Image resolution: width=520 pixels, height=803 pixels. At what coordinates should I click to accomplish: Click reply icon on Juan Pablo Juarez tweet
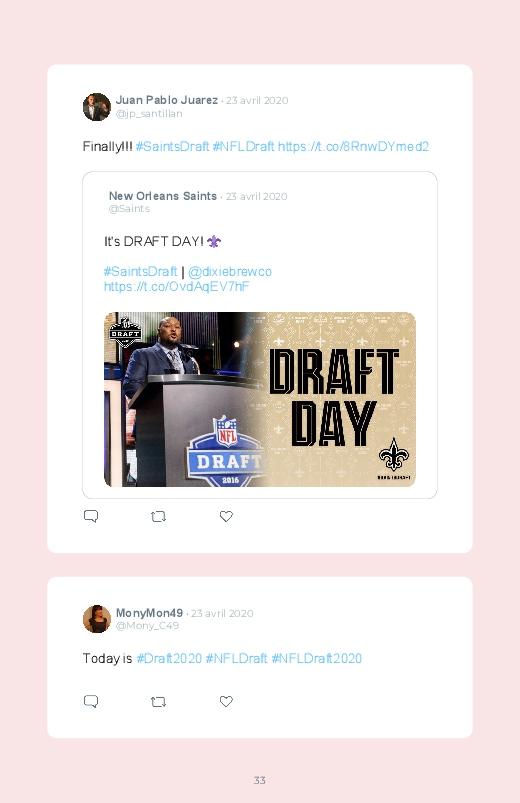(x=91, y=516)
